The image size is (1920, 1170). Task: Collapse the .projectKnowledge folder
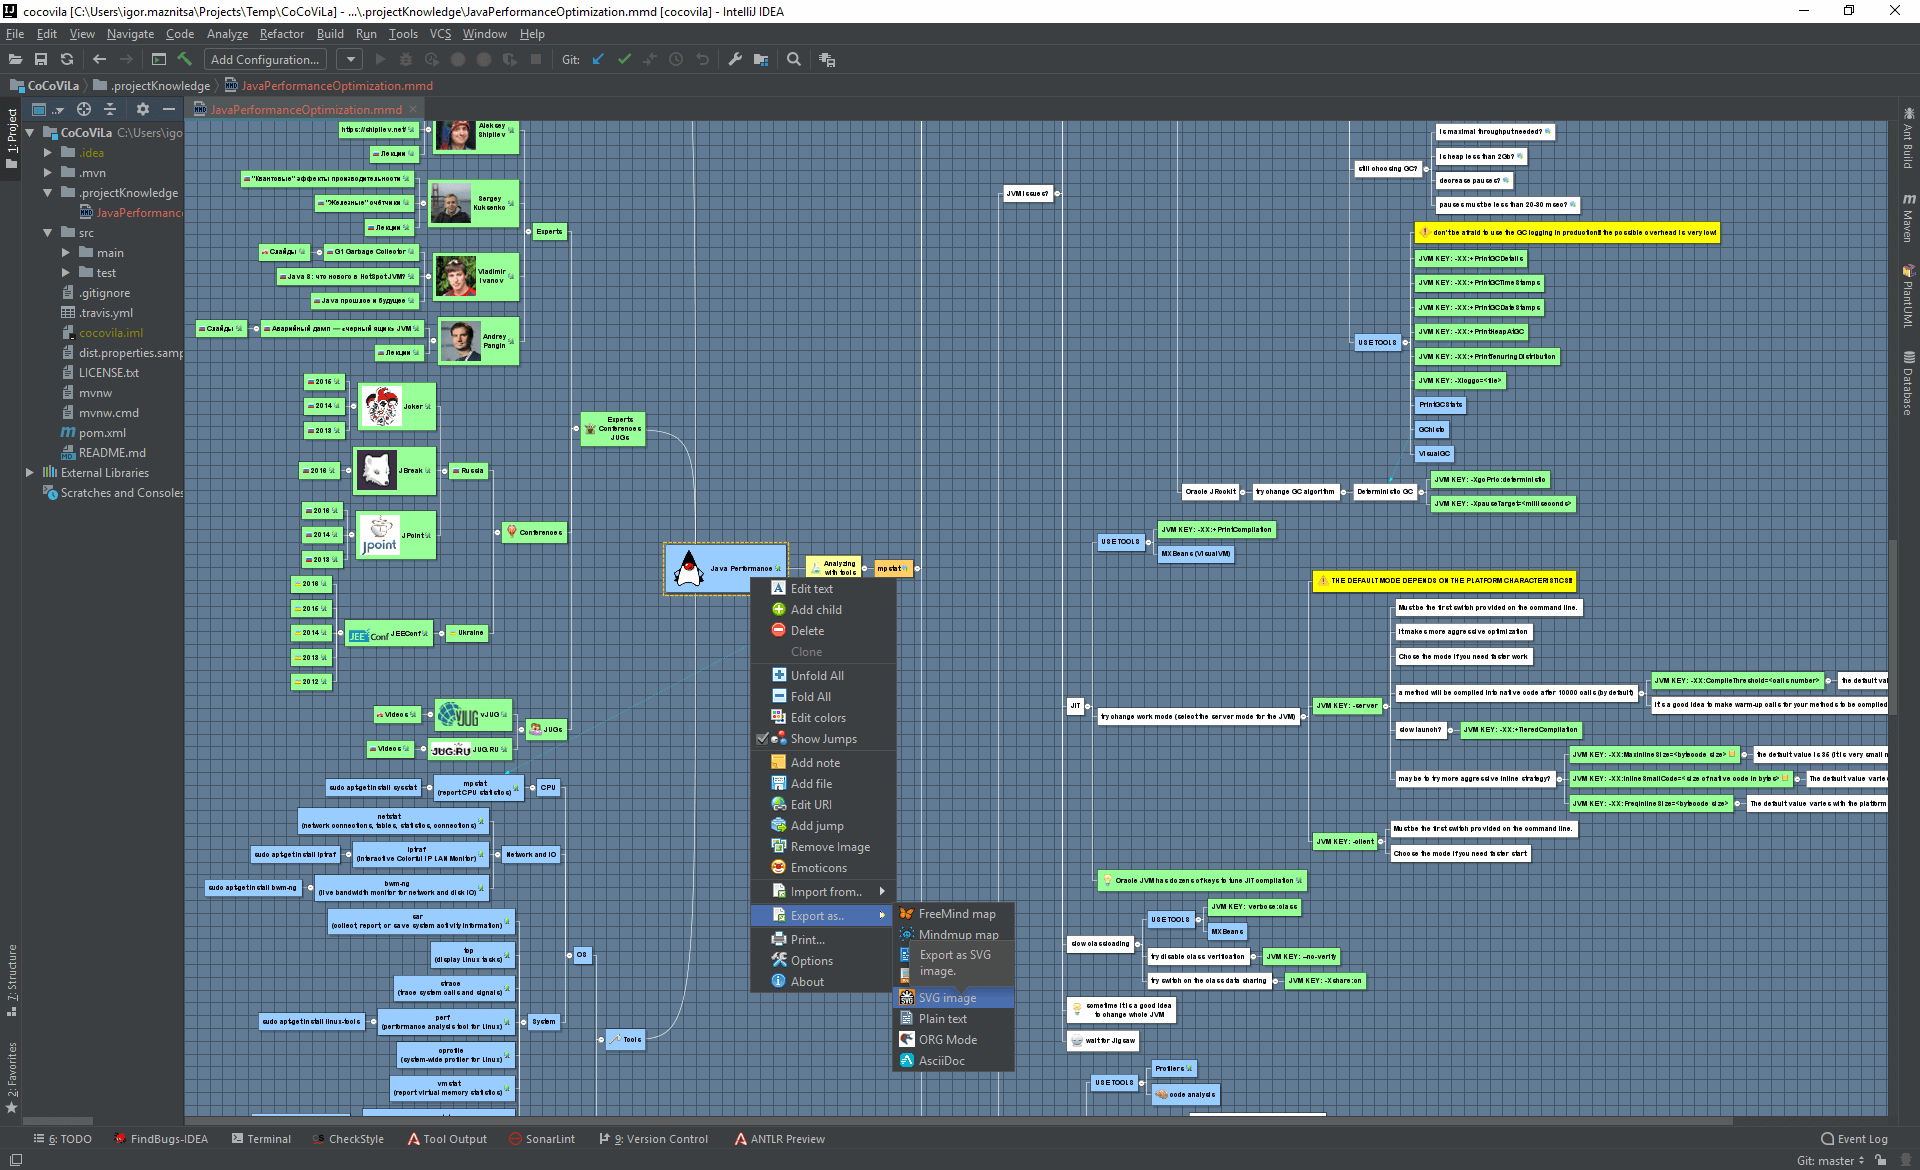pyautogui.click(x=47, y=193)
